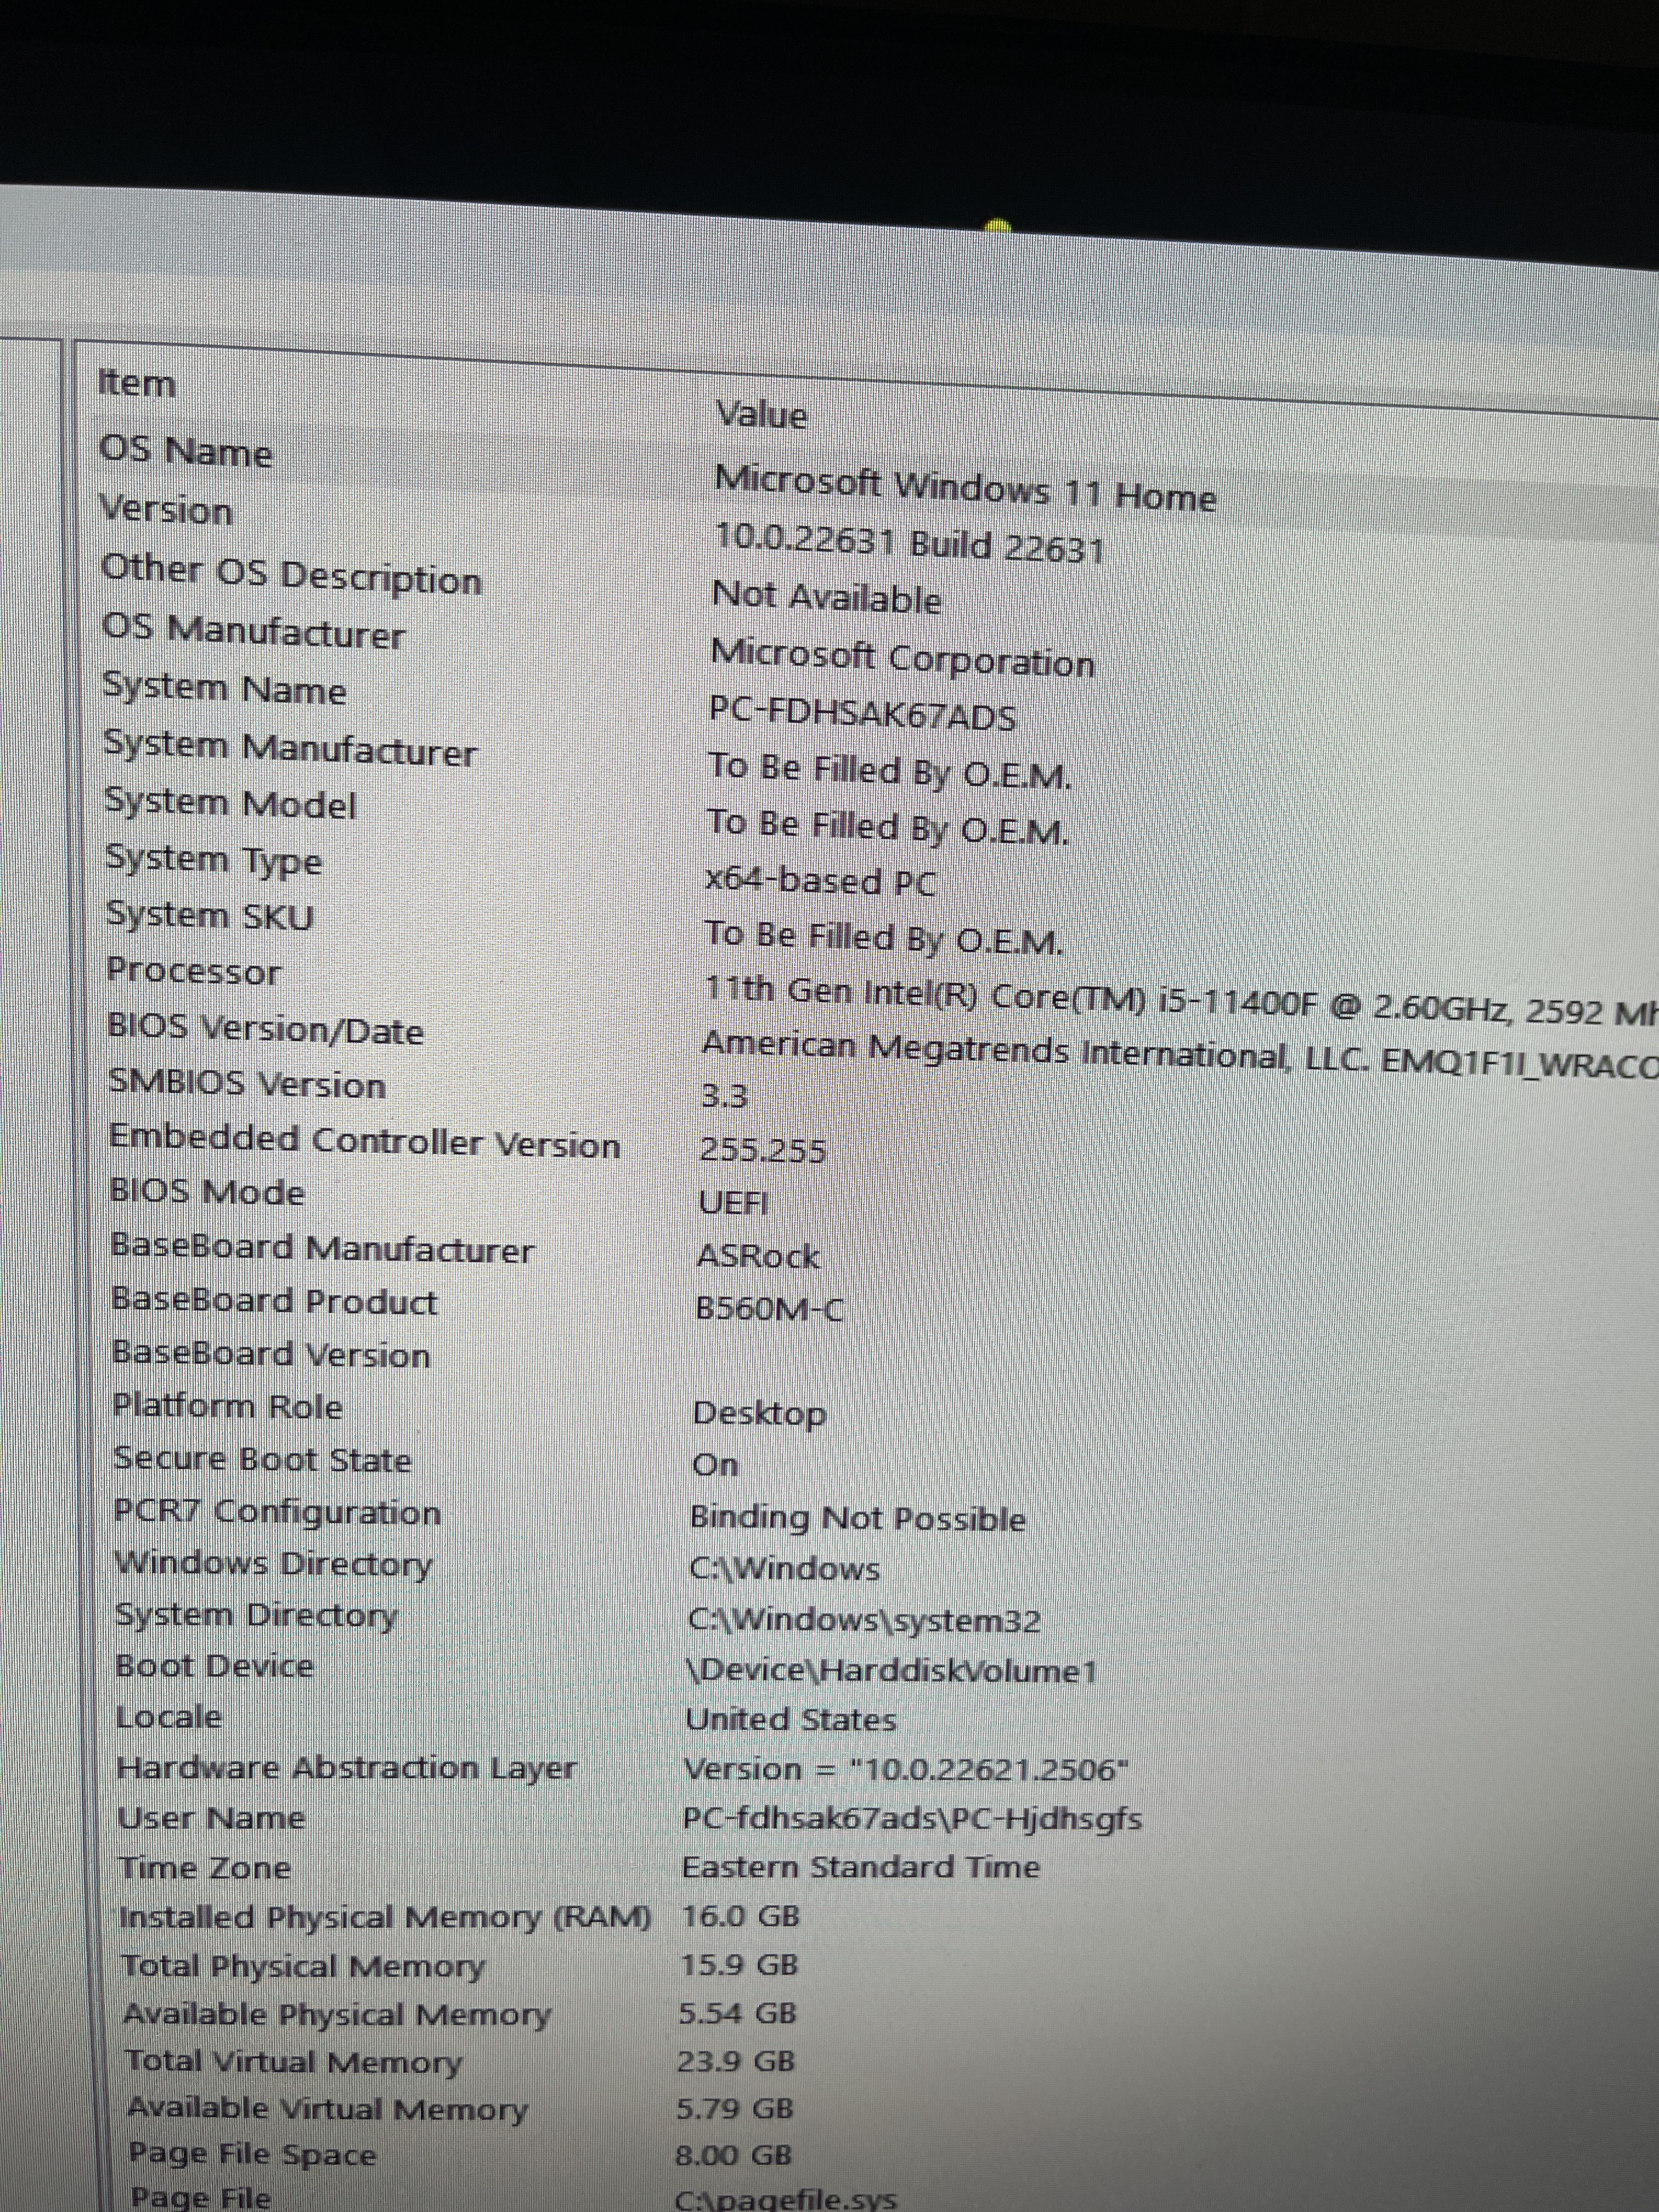Select the Available Physical Memory row label
Screen dimensions: 1659x2212
pyautogui.click(x=337, y=2014)
